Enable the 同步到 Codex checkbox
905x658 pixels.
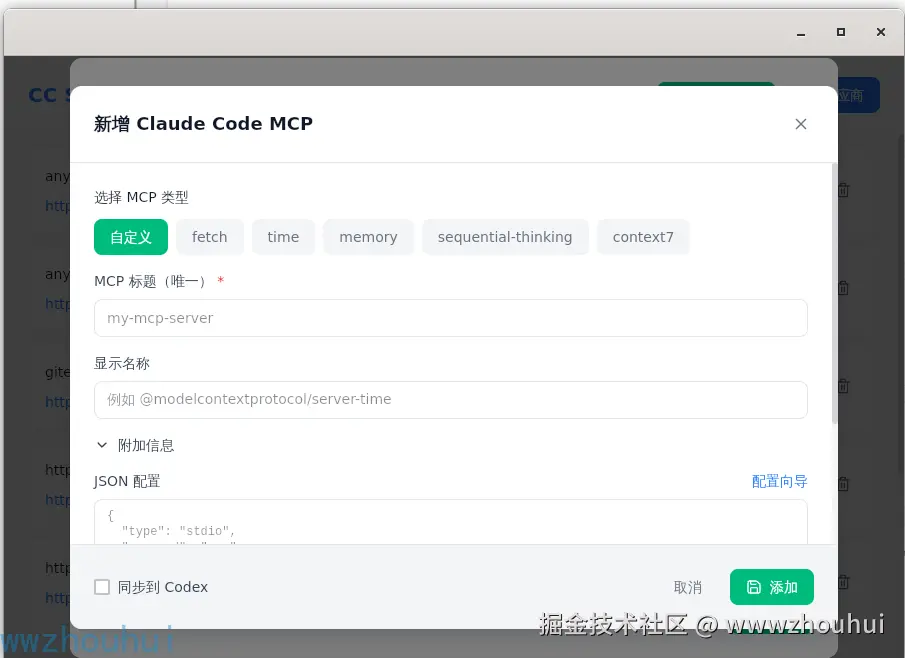pyautogui.click(x=102, y=587)
